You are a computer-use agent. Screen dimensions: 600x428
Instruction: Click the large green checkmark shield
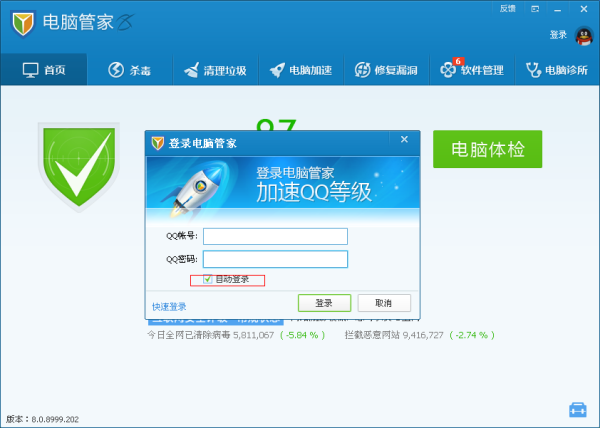(x=78, y=166)
